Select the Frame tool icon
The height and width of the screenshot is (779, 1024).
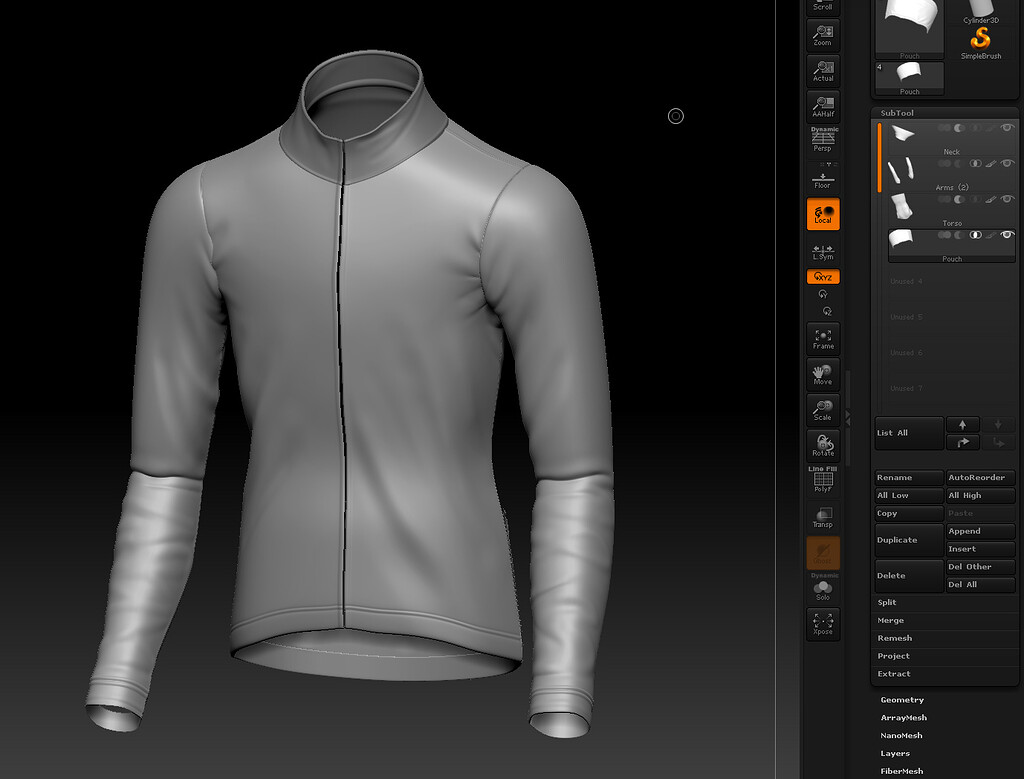(822, 340)
